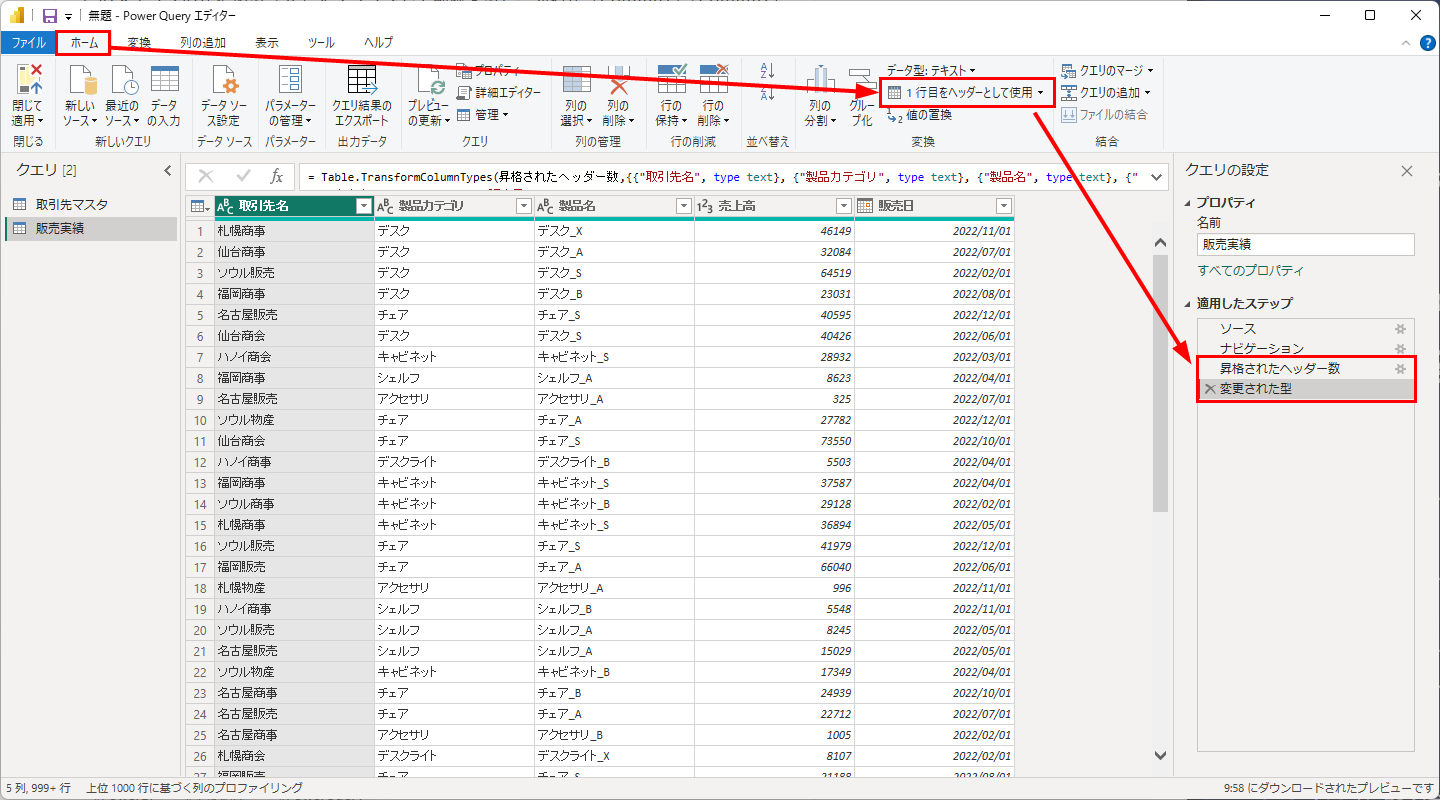Switch to the 列の追加 tab
Screen dimensions: 1440x800
(203, 43)
